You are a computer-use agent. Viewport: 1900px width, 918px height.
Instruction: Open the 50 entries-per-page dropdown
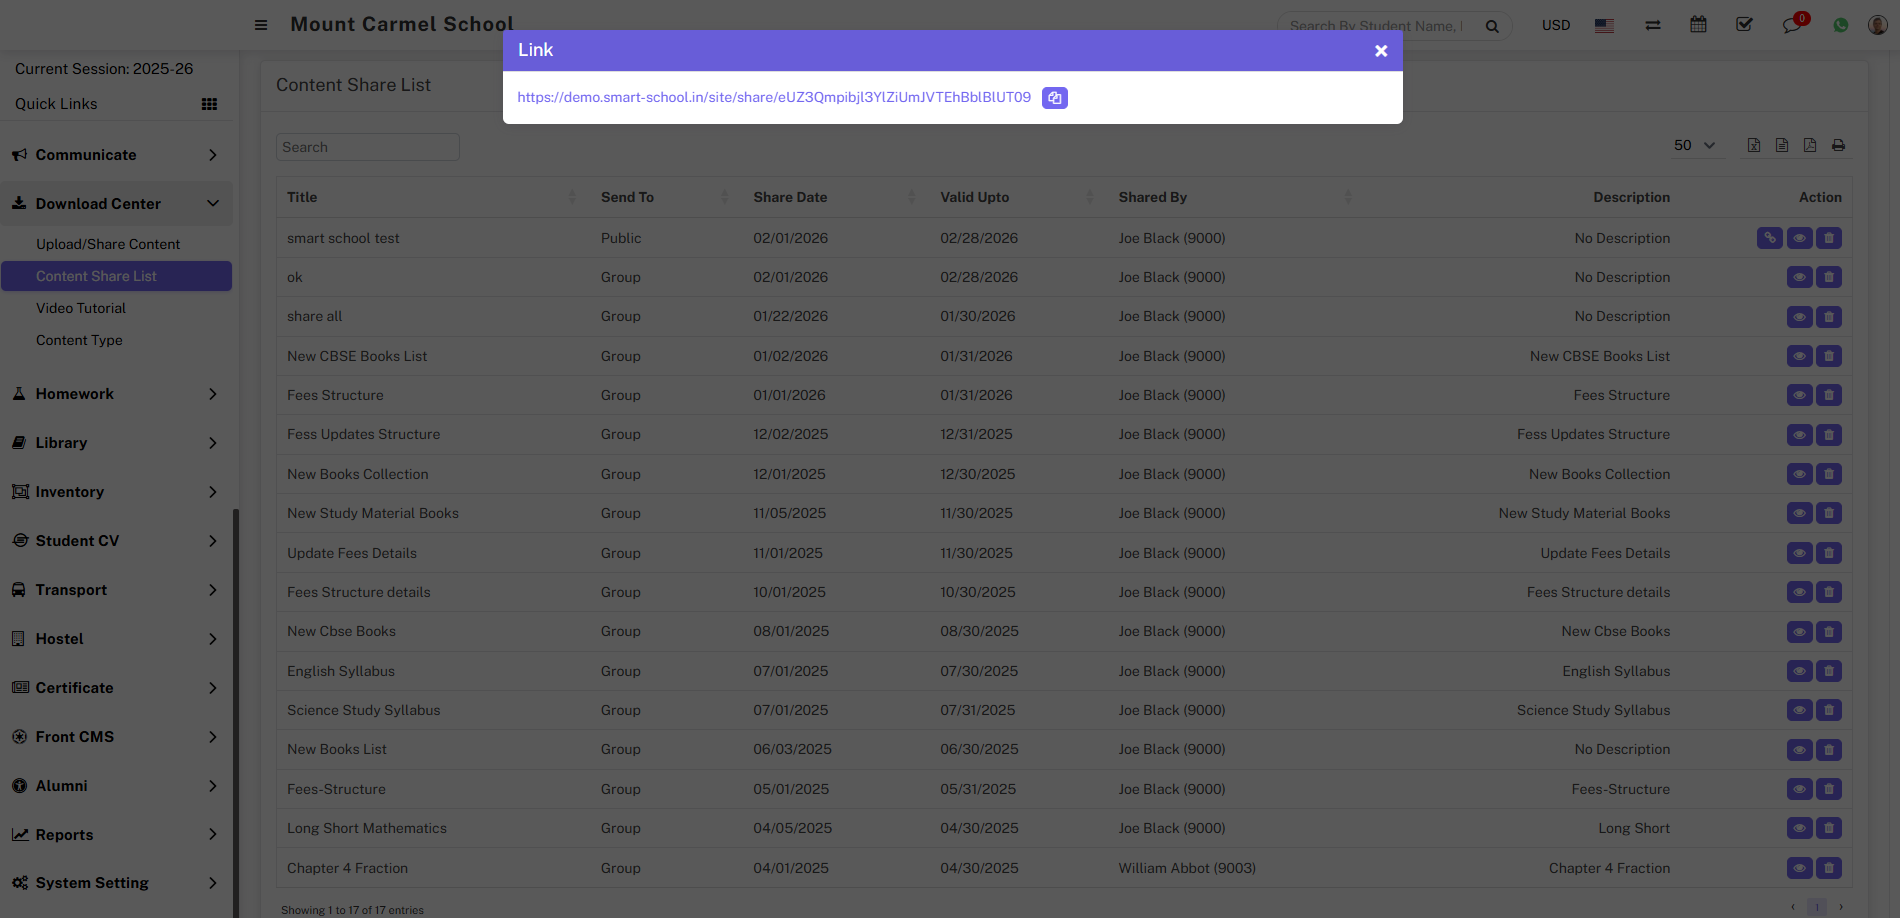[x=1694, y=146]
